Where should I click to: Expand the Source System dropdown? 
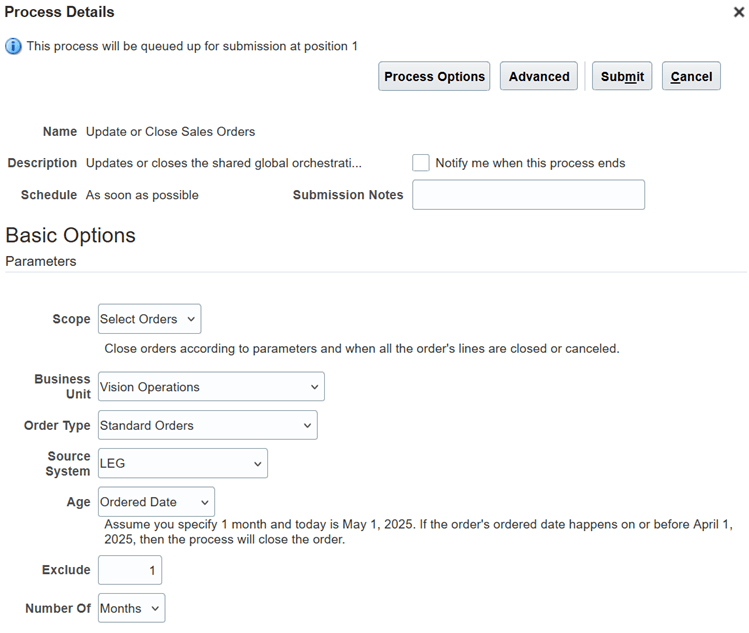182,464
